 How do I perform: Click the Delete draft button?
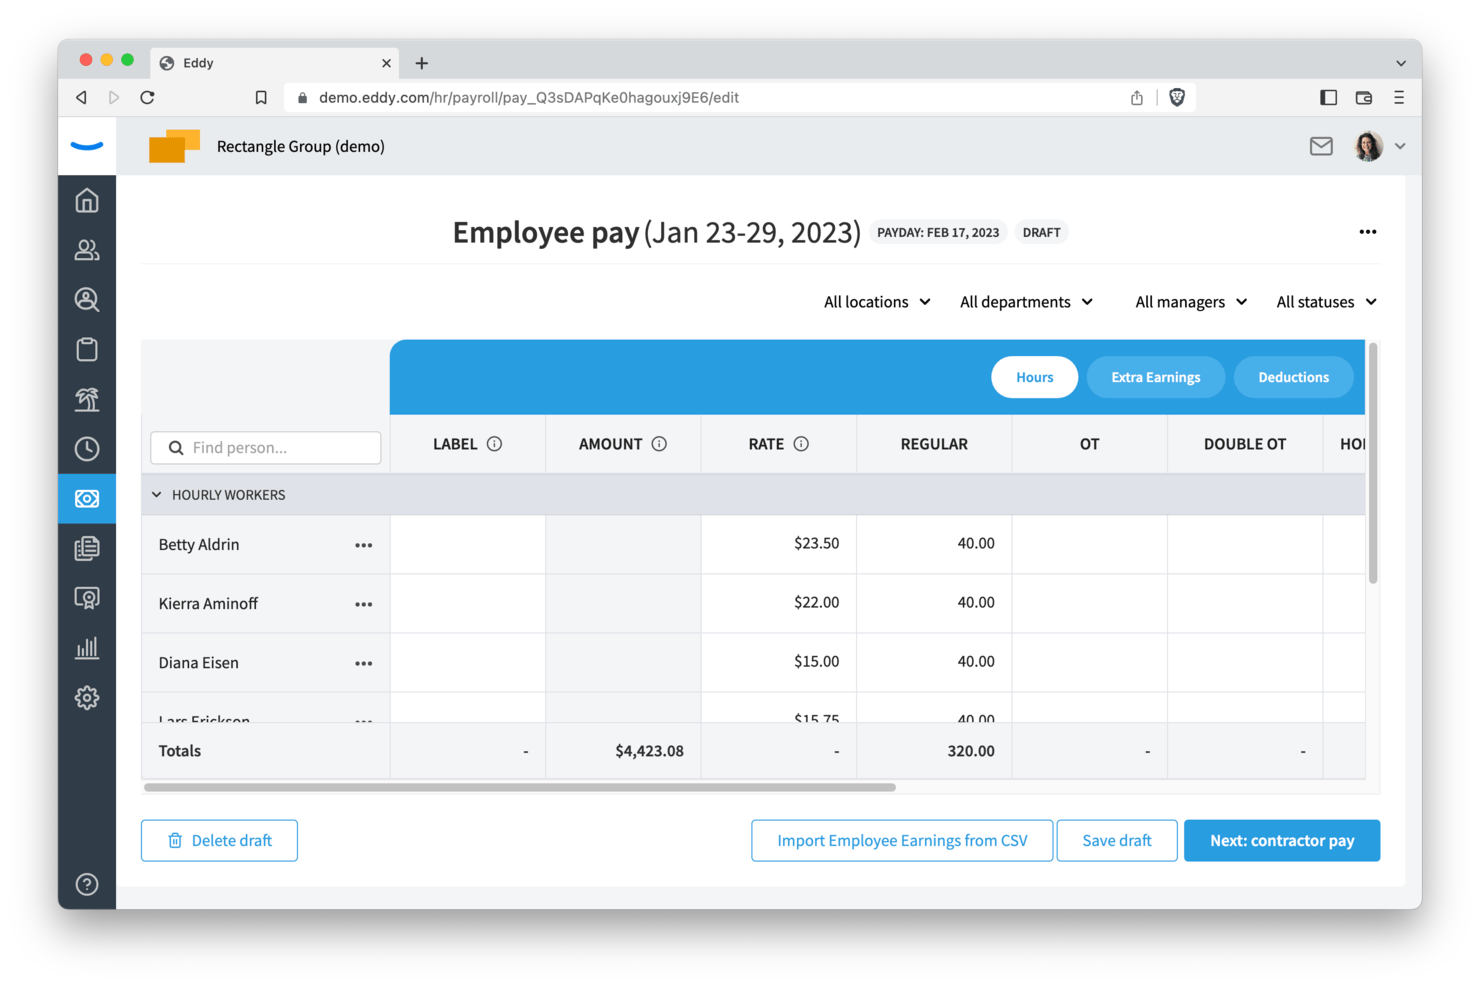219,840
